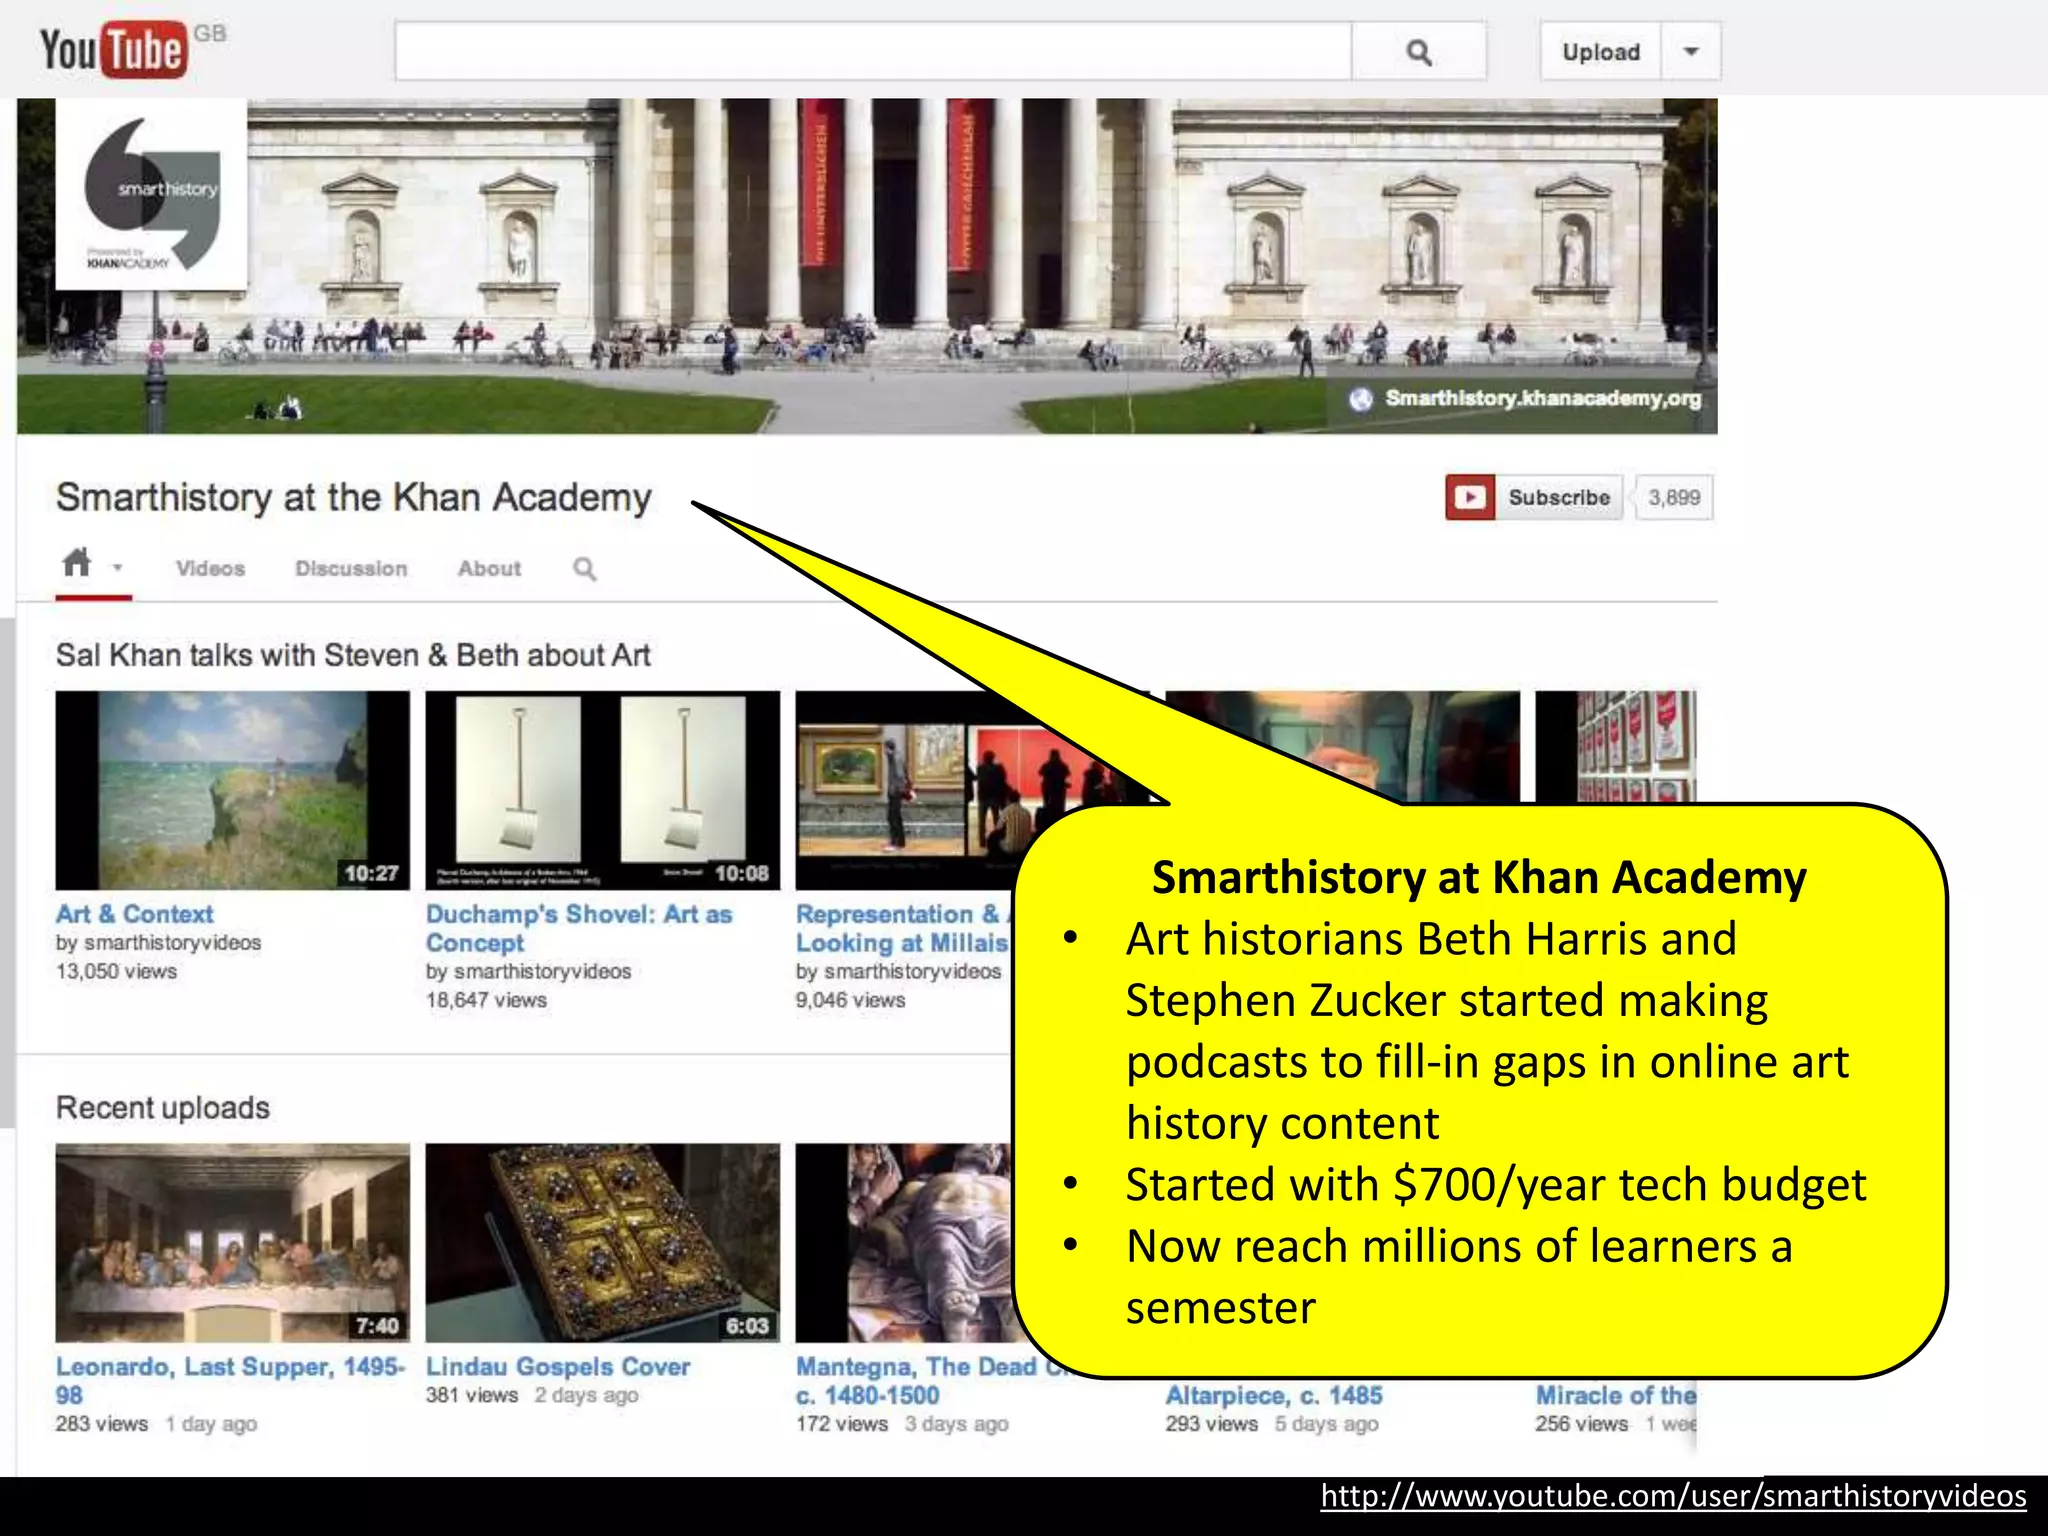This screenshot has height=1536, width=2048.
Task: Open Duchamp's Shovel: Art as Concept link
Action: click(579, 928)
